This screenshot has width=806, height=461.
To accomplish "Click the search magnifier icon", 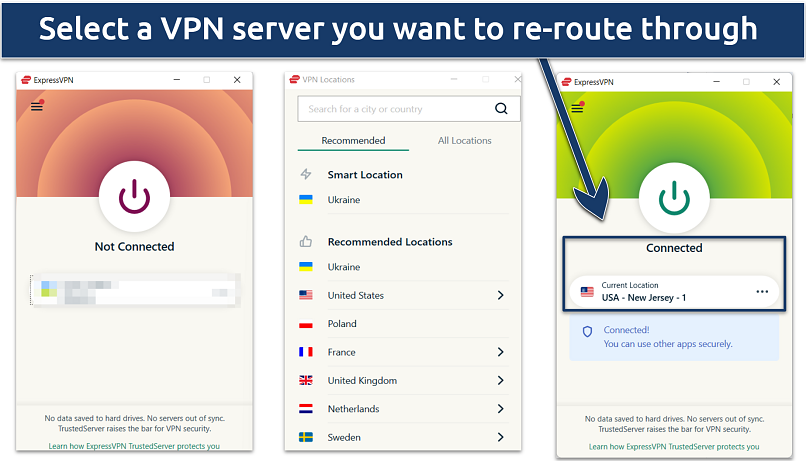I will click(x=502, y=109).
